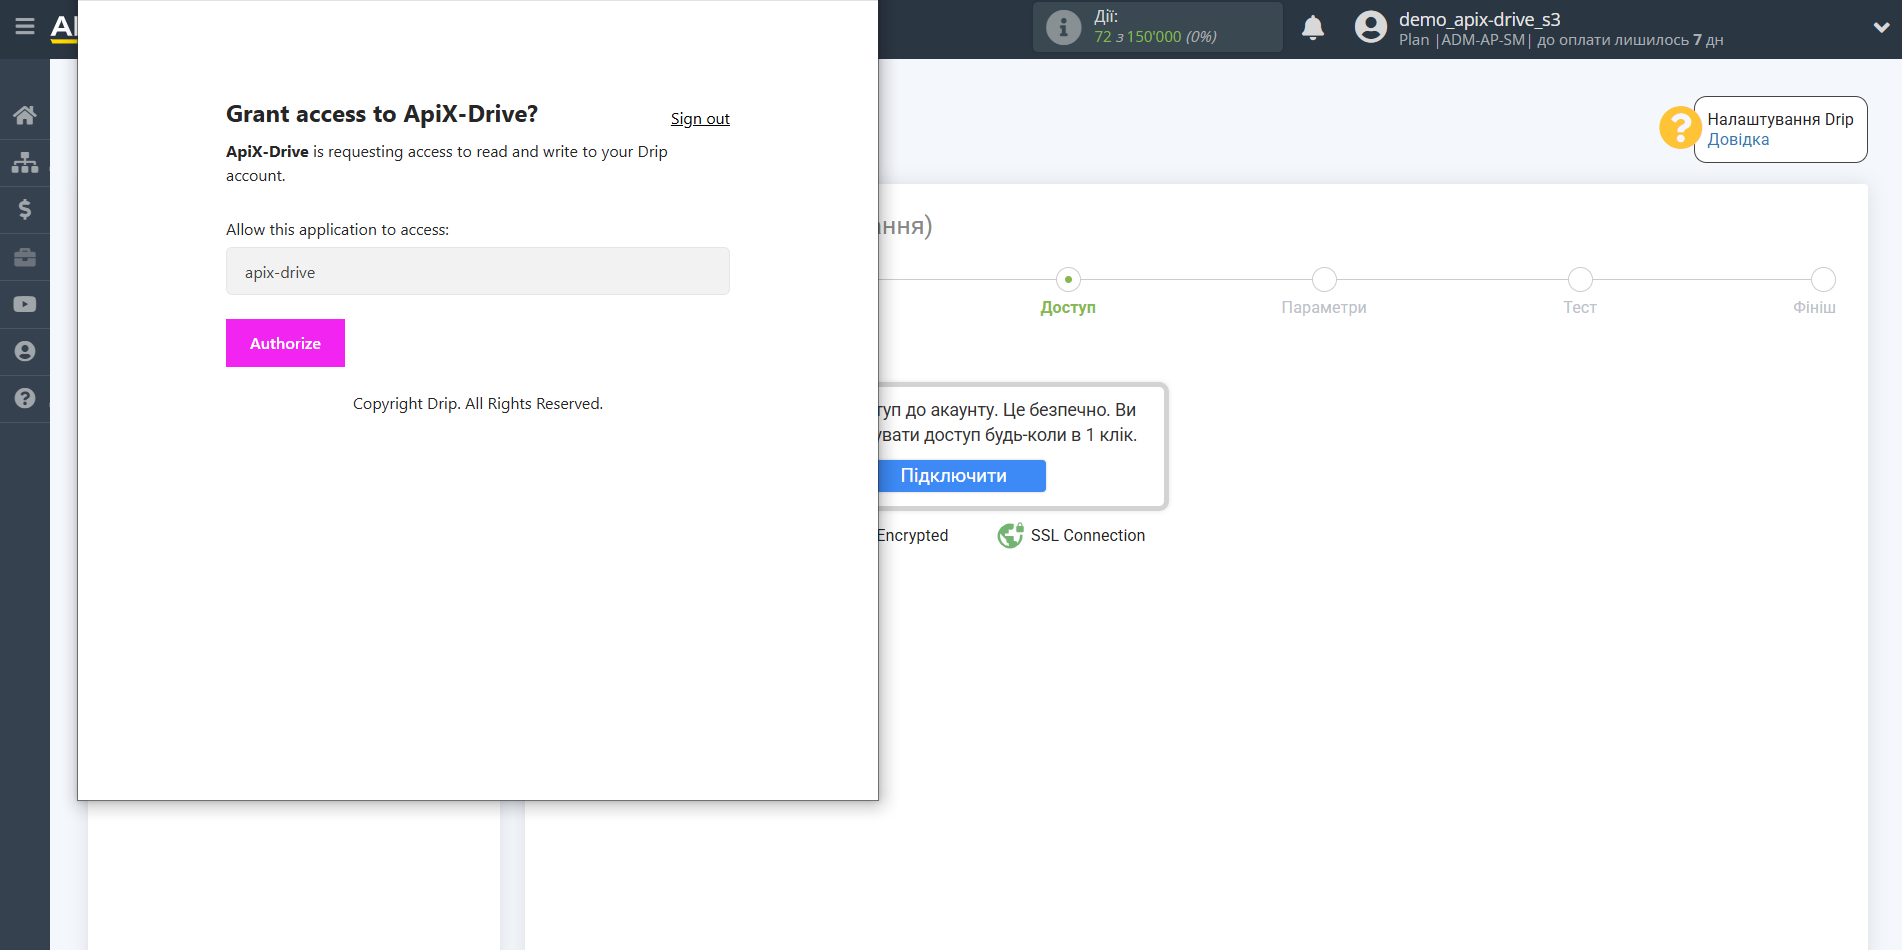Open the connections sitemap icon in the sidebar
This screenshot has height=950, width=1902.
pos(25,162)
